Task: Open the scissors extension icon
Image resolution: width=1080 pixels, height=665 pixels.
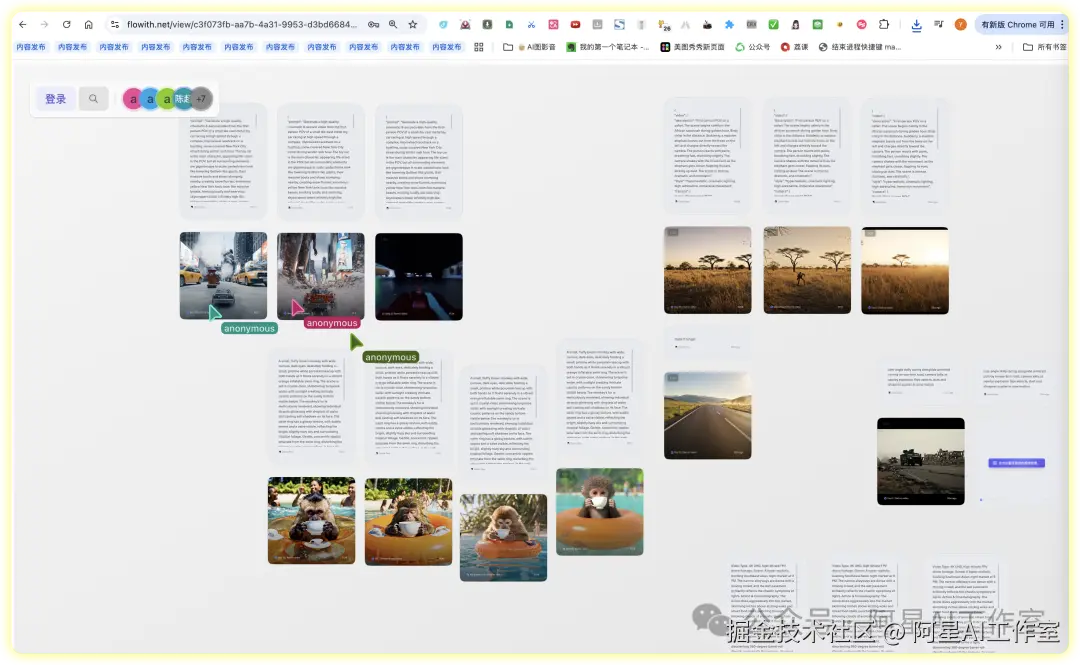Action: click(x=531, y=24)
